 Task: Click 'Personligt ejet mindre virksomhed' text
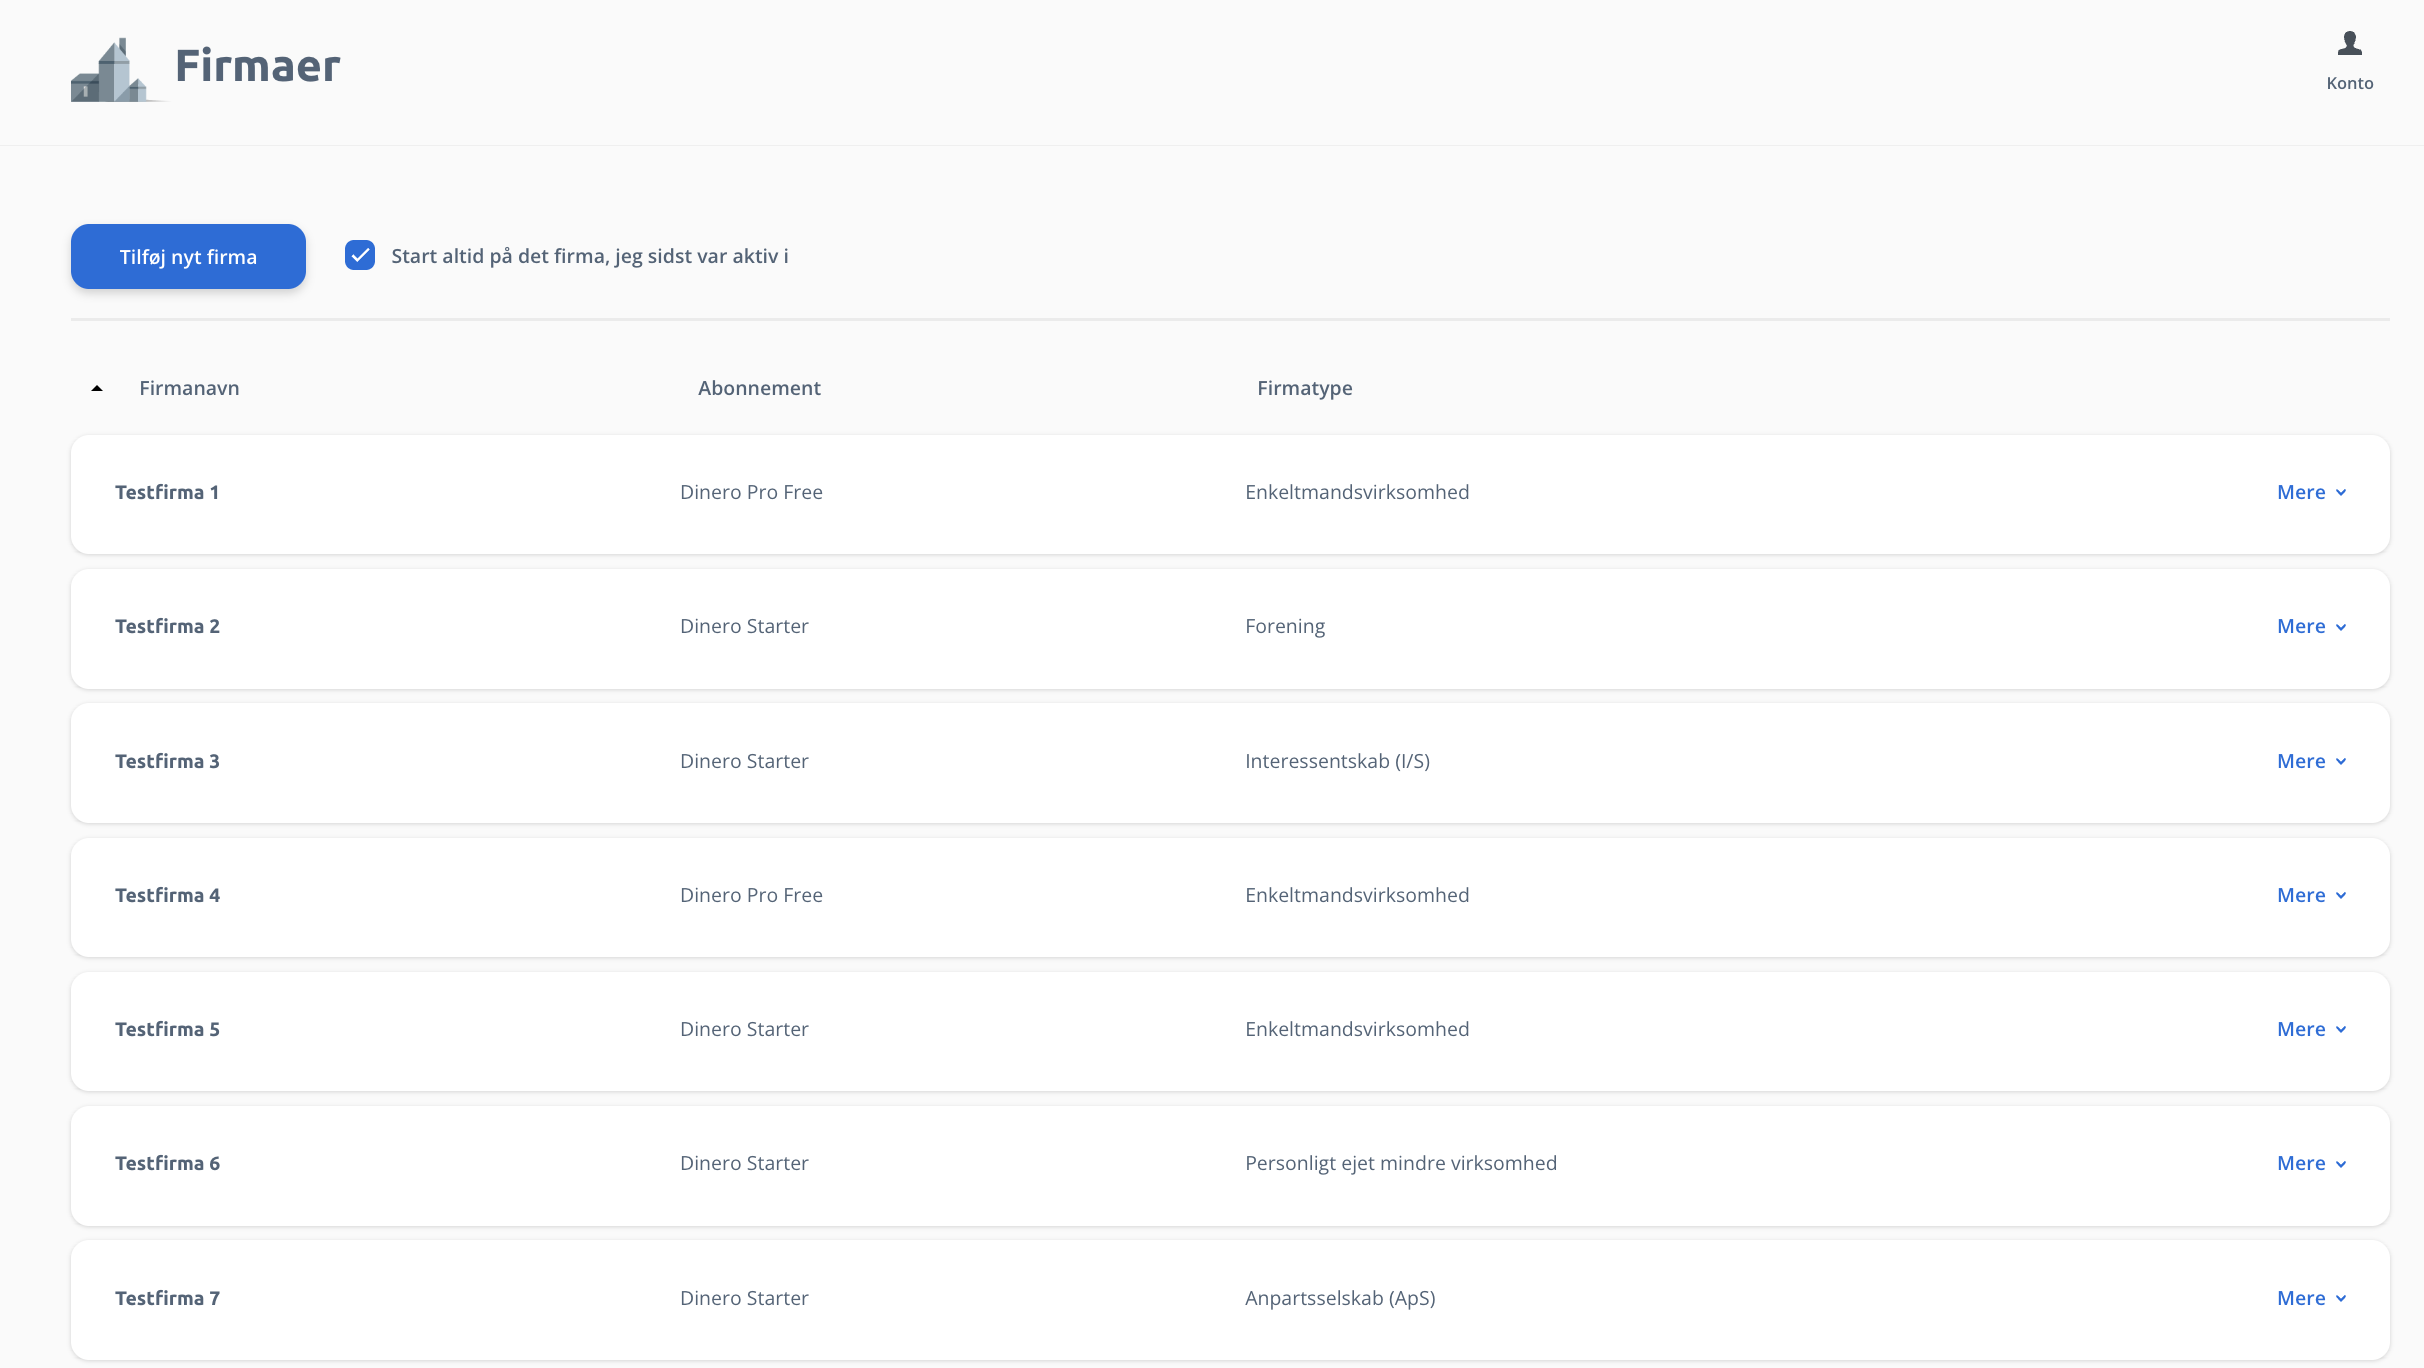tap(1401, 1164)
